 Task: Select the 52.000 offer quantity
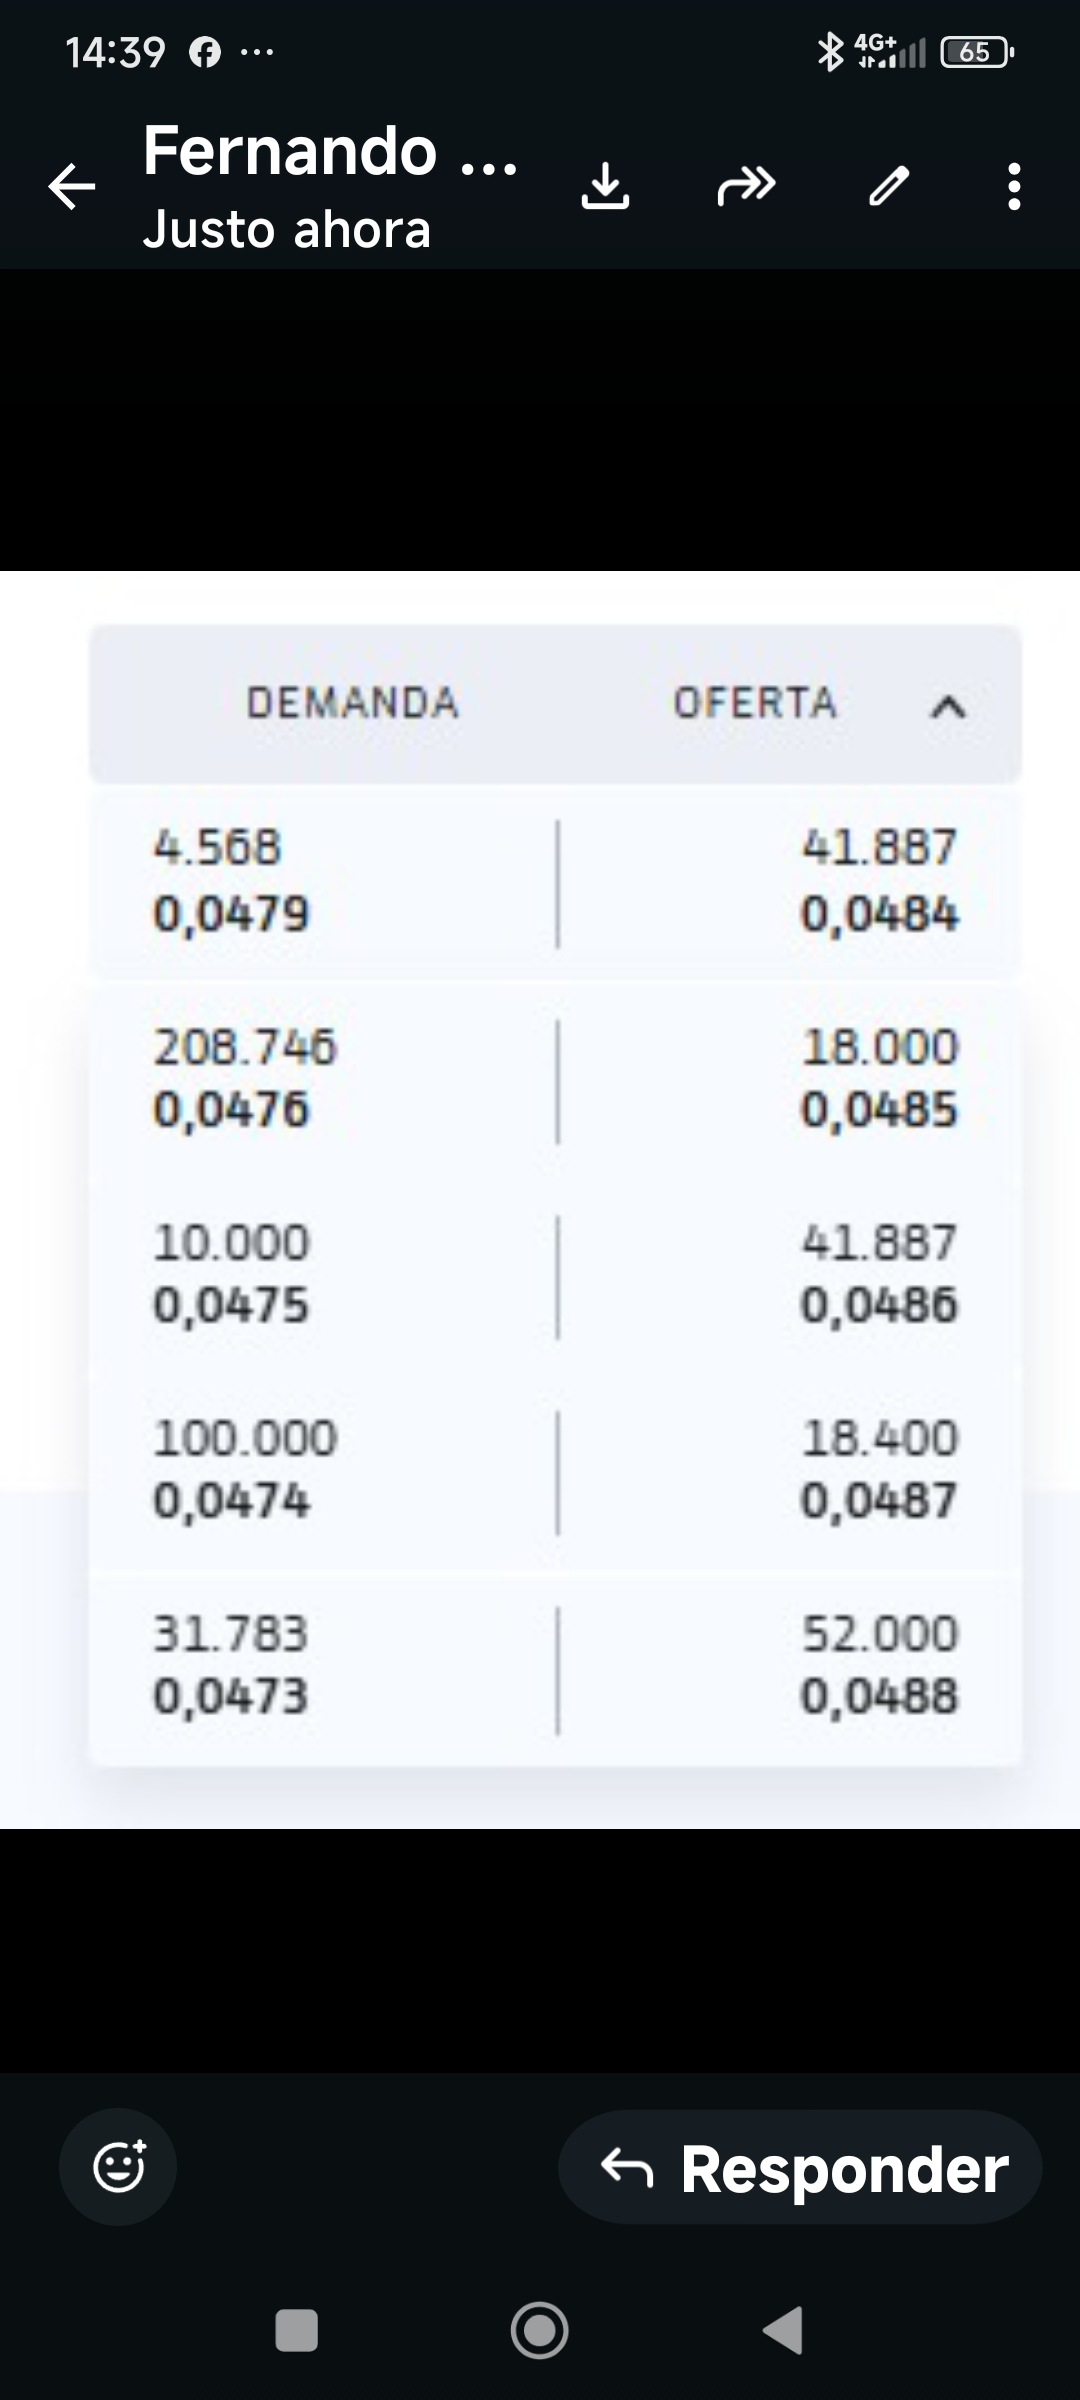coord(880,1633)
